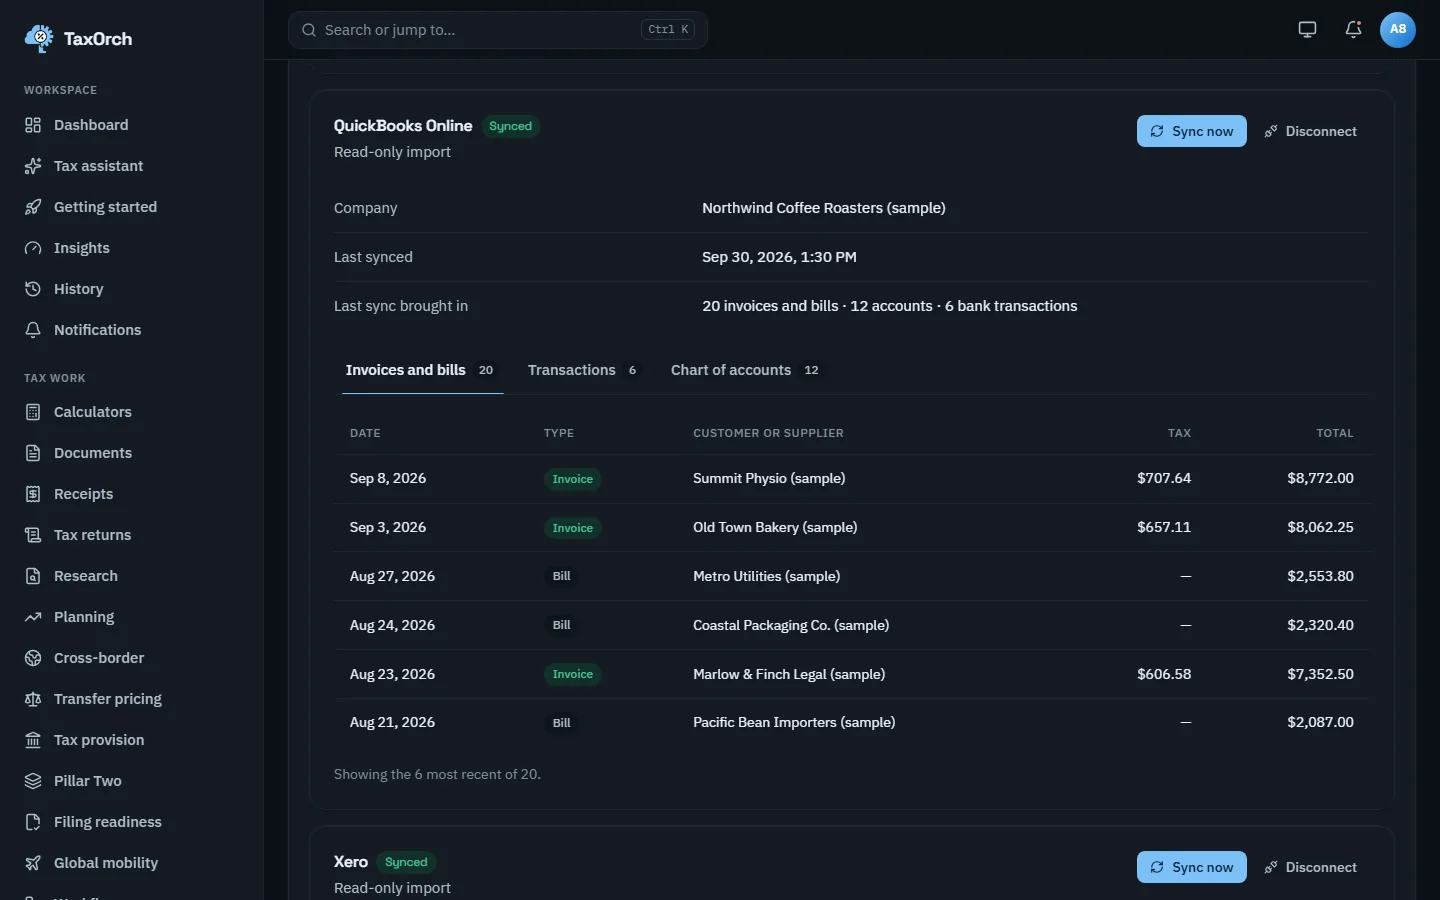
Task: Click Sync now for QuickBooks Online
Action: click(1192, 131)
